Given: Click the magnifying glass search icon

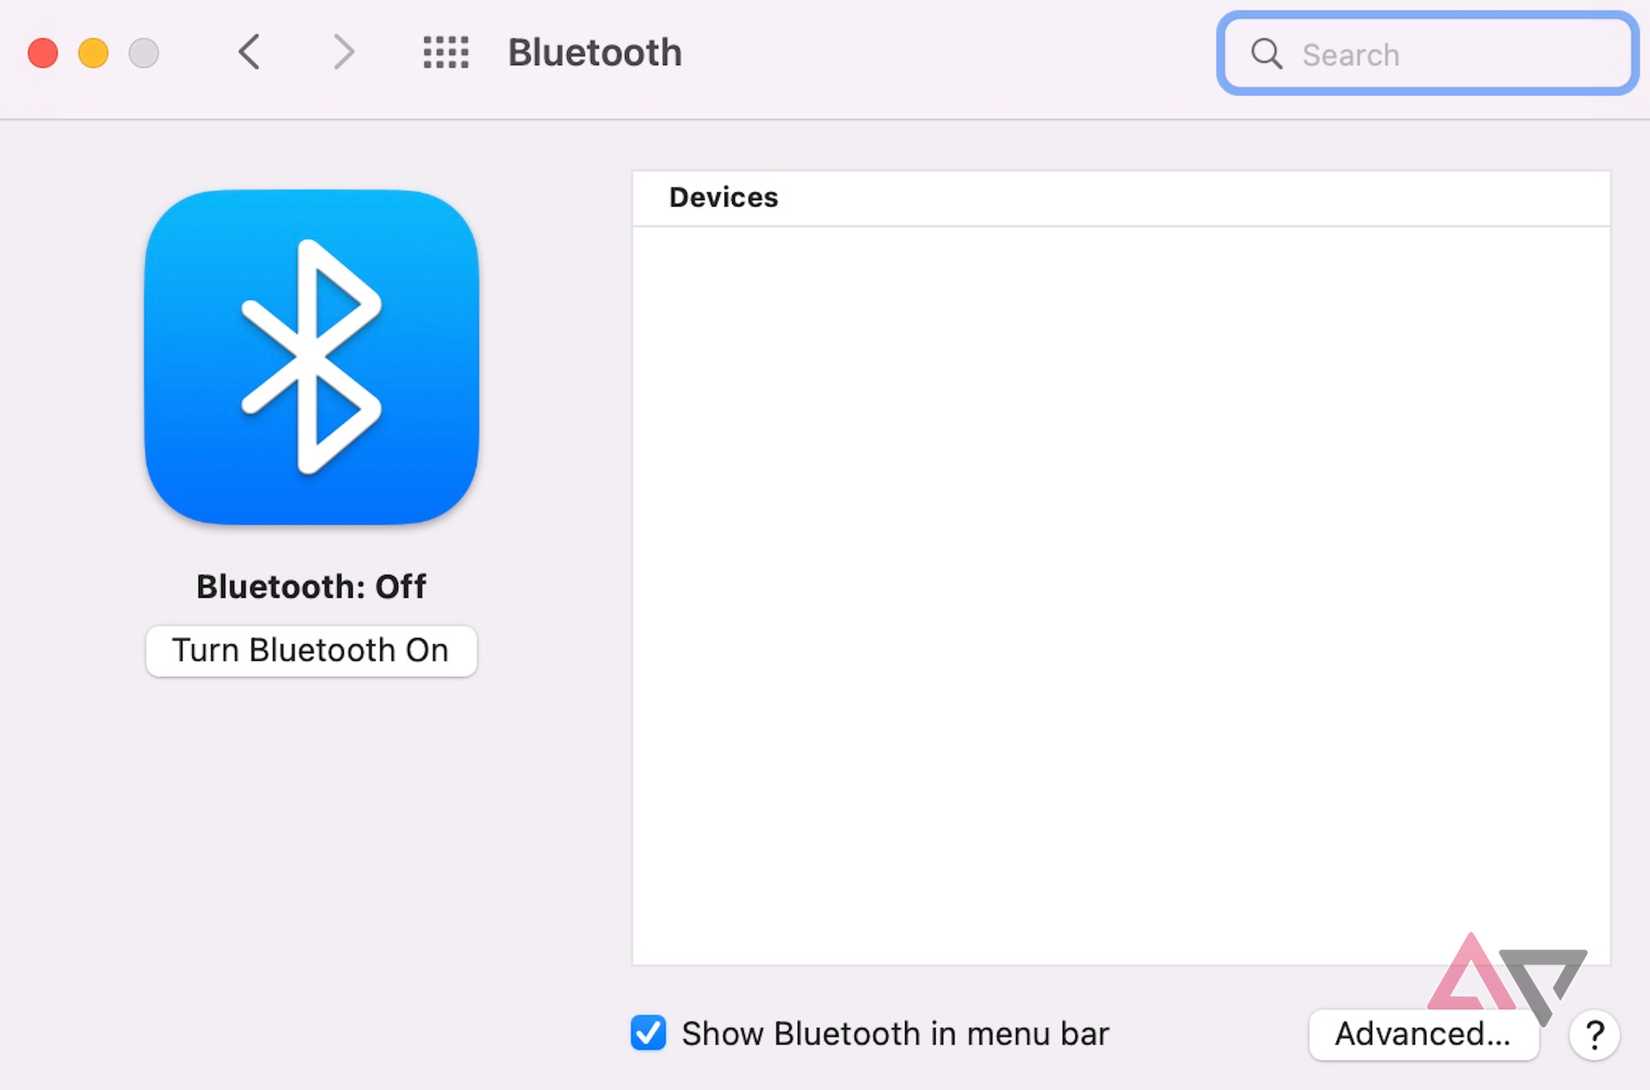Looking at the screenshot, I should coord(1266,54).
